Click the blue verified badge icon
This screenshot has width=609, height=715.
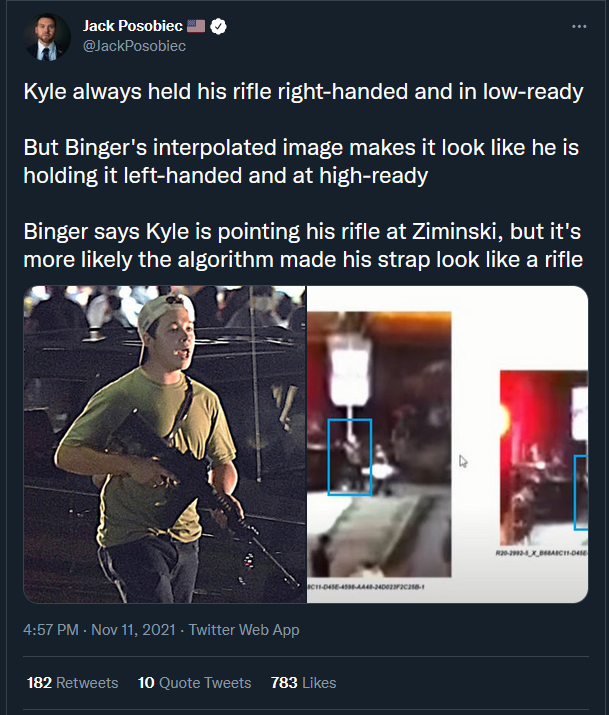click(218, 26)
